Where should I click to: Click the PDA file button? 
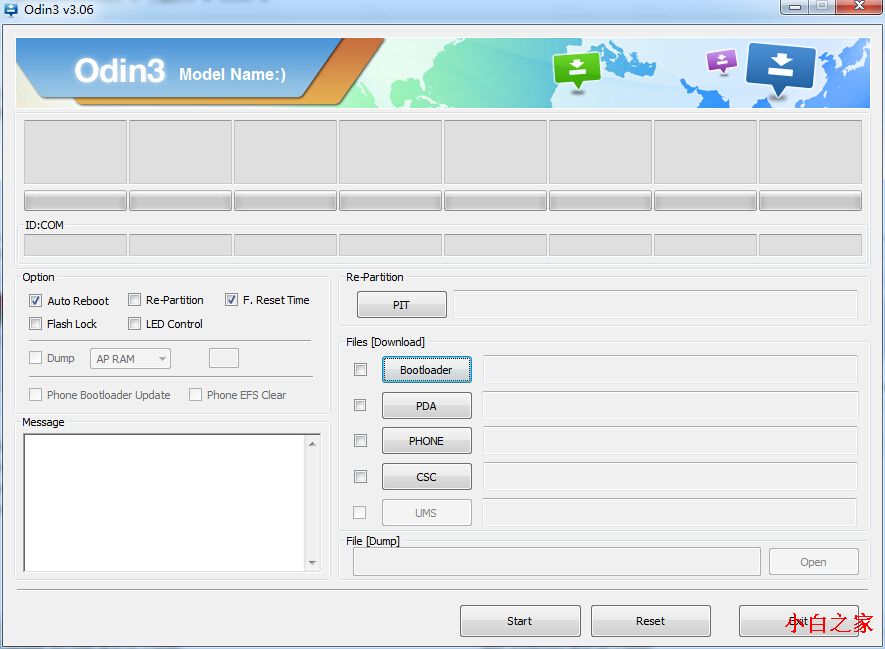[426, 406]
